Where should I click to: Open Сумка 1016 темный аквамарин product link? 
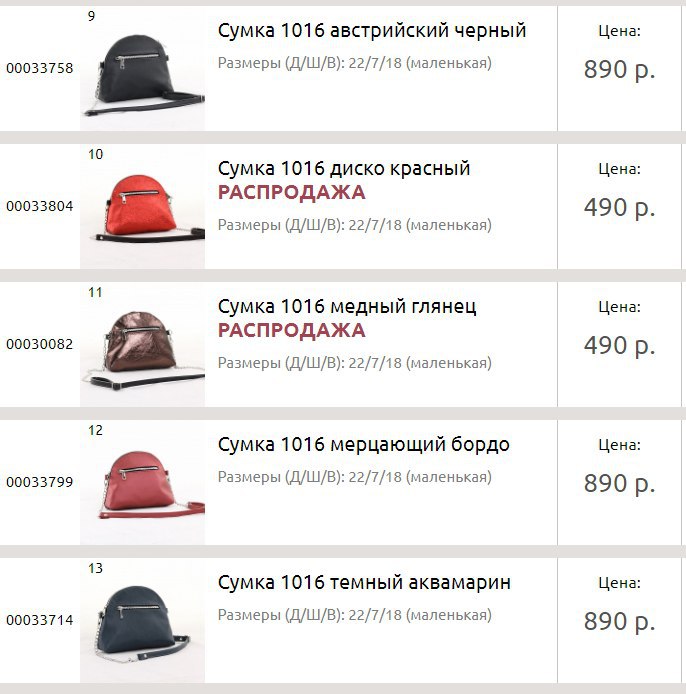point(364,583)
